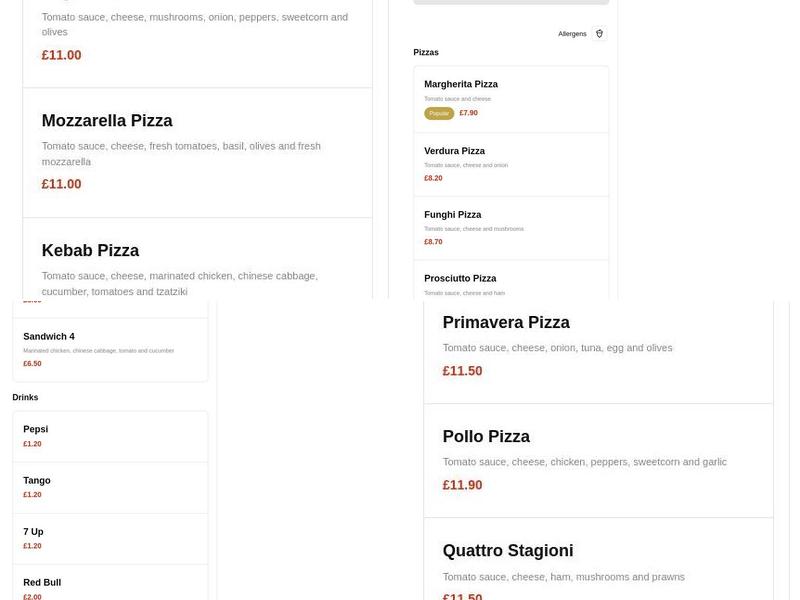The height and width of the screenshot is (600, 800).
Task: Add Pepsi from the Drinks section
Action: coord(110,436)
